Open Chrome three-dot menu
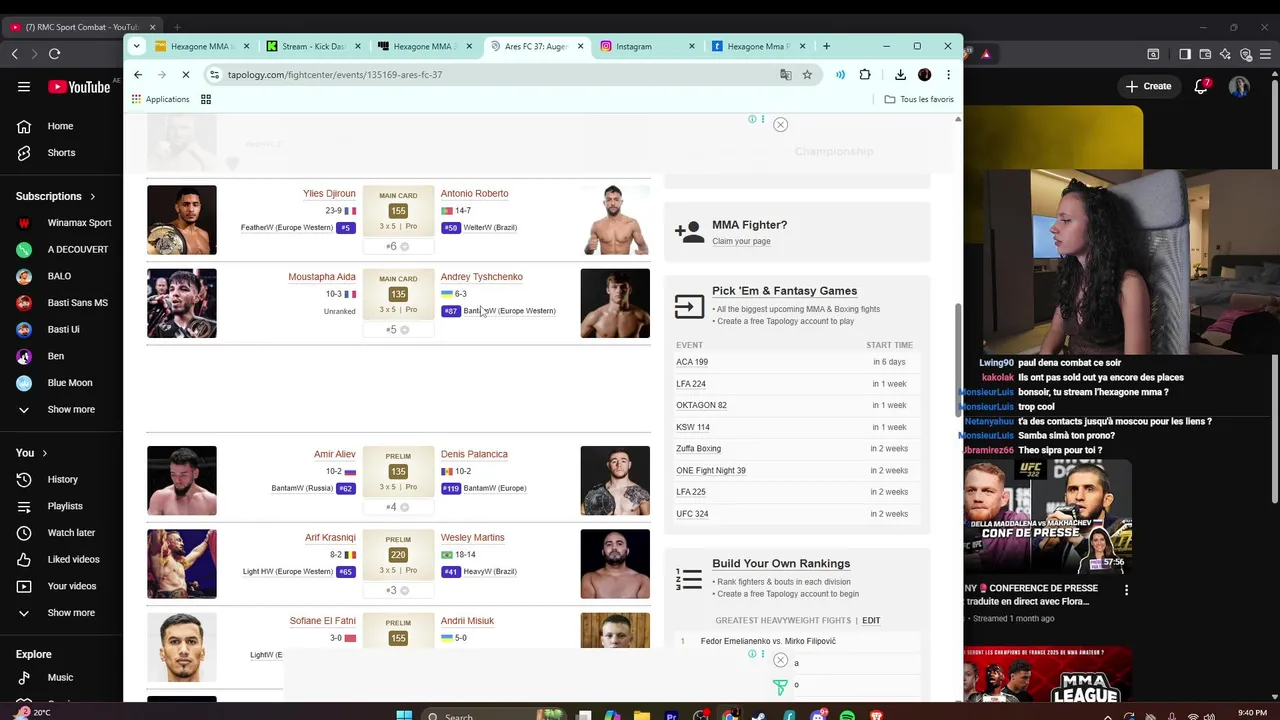The height and width of the screenshot is (720, 1280). click(948, 74)
